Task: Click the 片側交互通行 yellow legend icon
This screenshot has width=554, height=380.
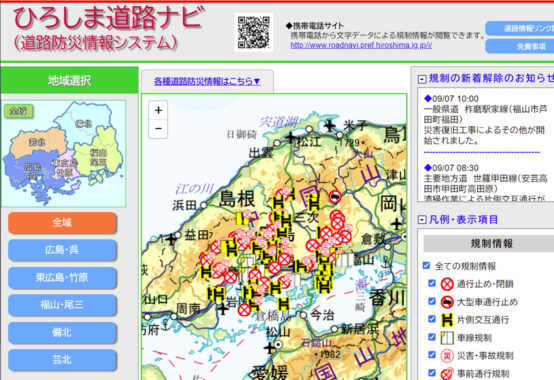Action: click(x=447, y=320)
